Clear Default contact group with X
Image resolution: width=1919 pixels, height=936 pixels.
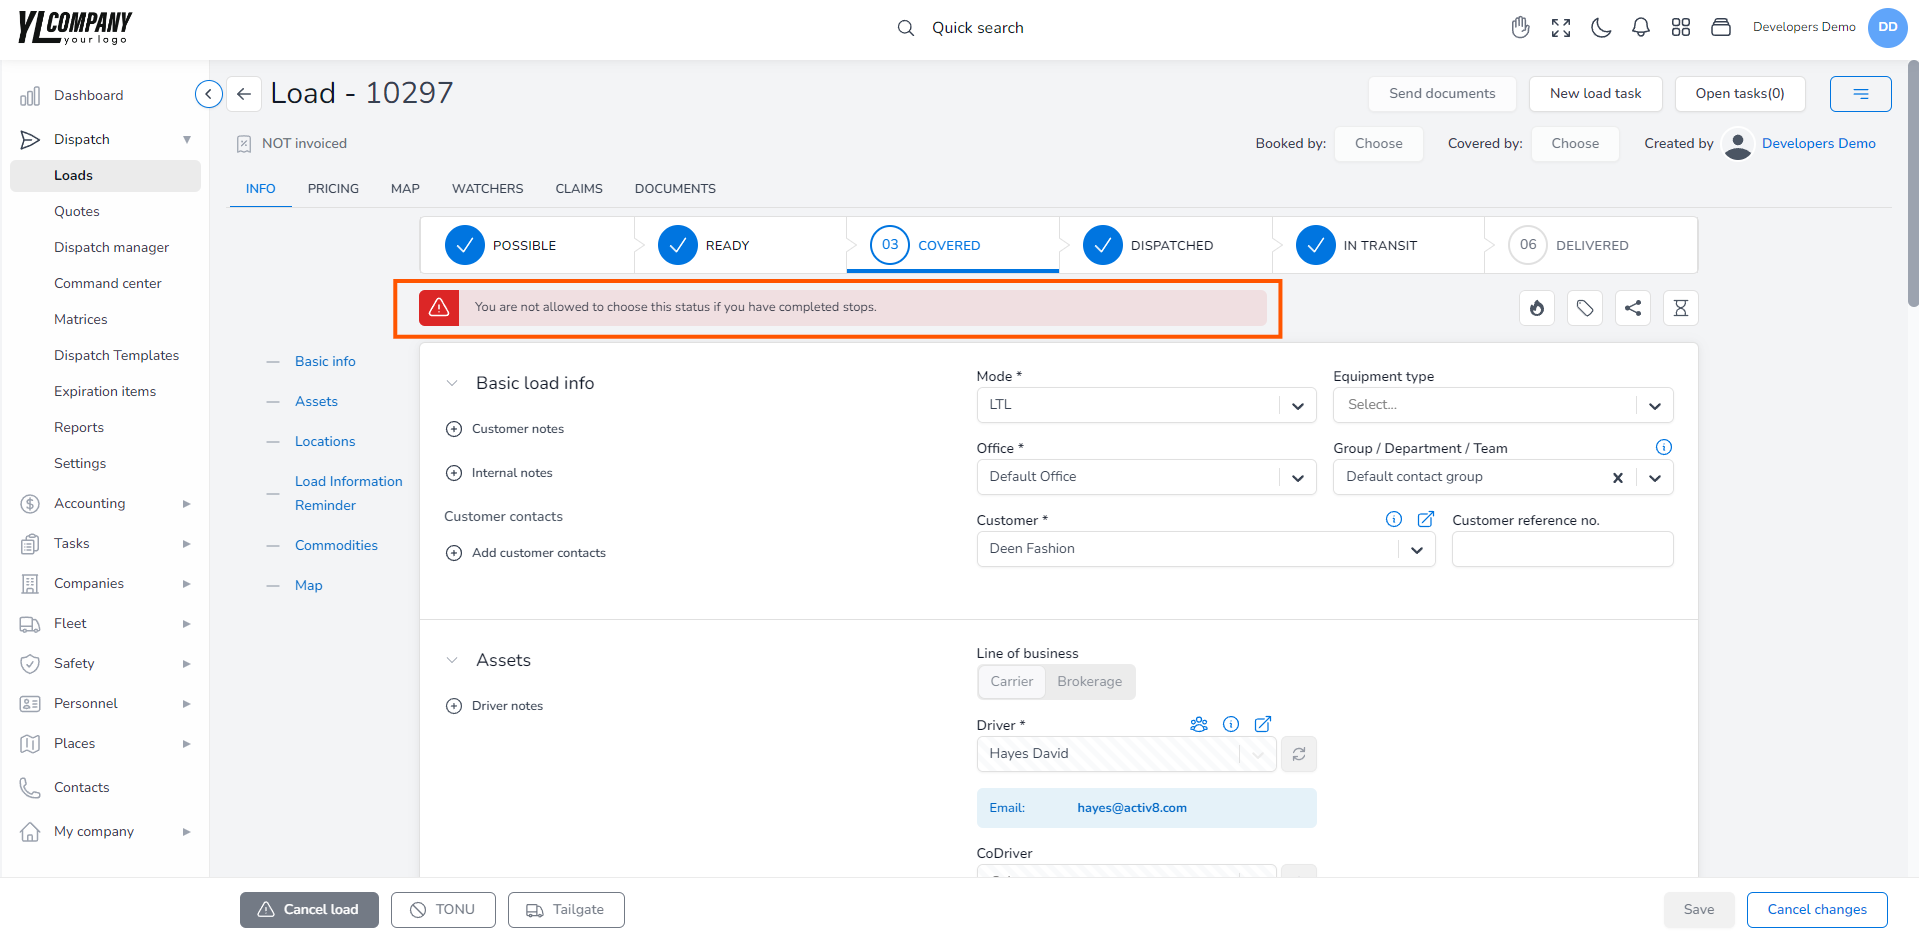[x=1617, y=478]
